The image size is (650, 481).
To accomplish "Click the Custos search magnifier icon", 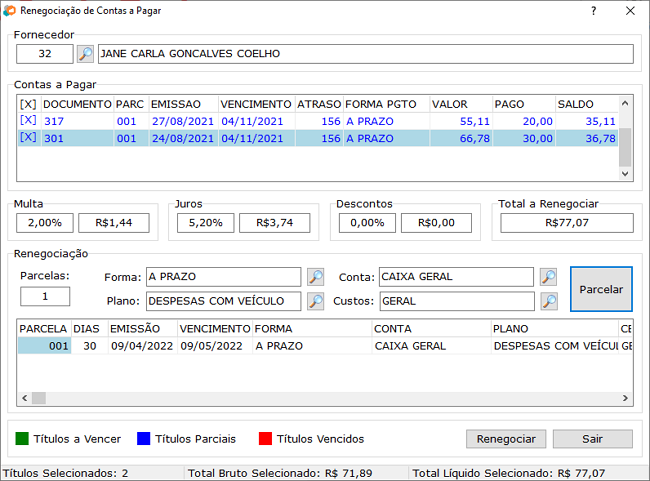I will click(548, 301).
